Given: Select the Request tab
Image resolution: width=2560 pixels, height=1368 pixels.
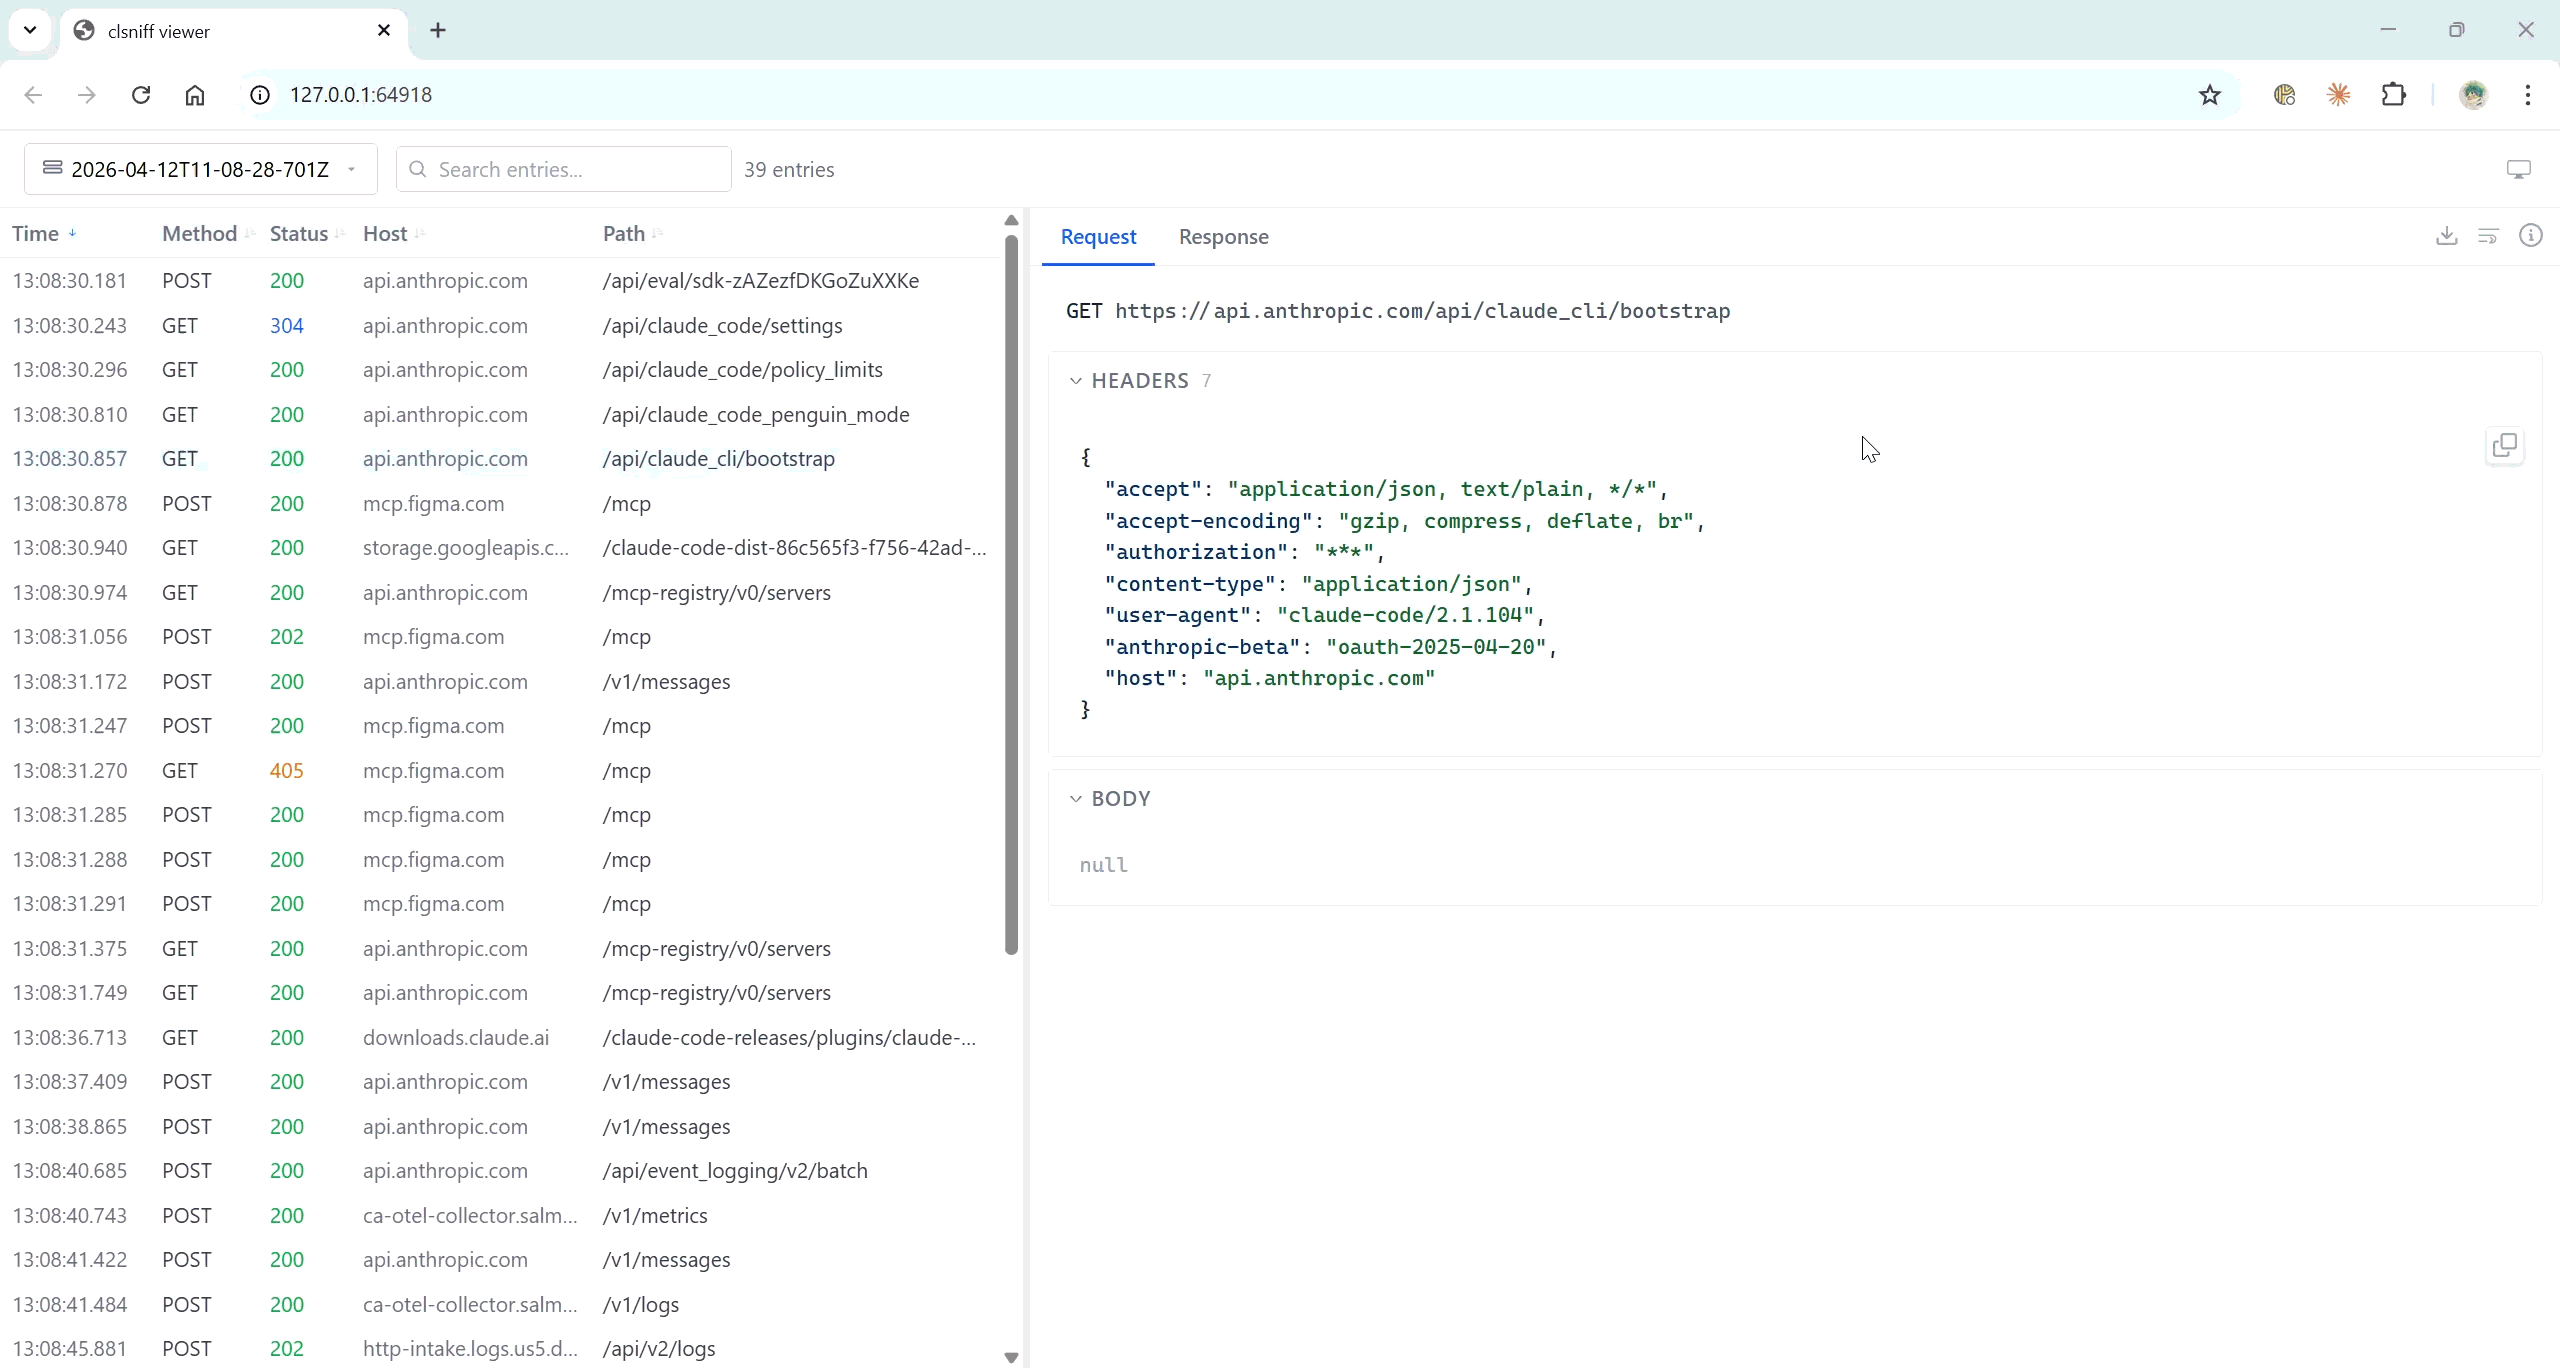Looking at the screenshot, I should tap(1098, 237).
